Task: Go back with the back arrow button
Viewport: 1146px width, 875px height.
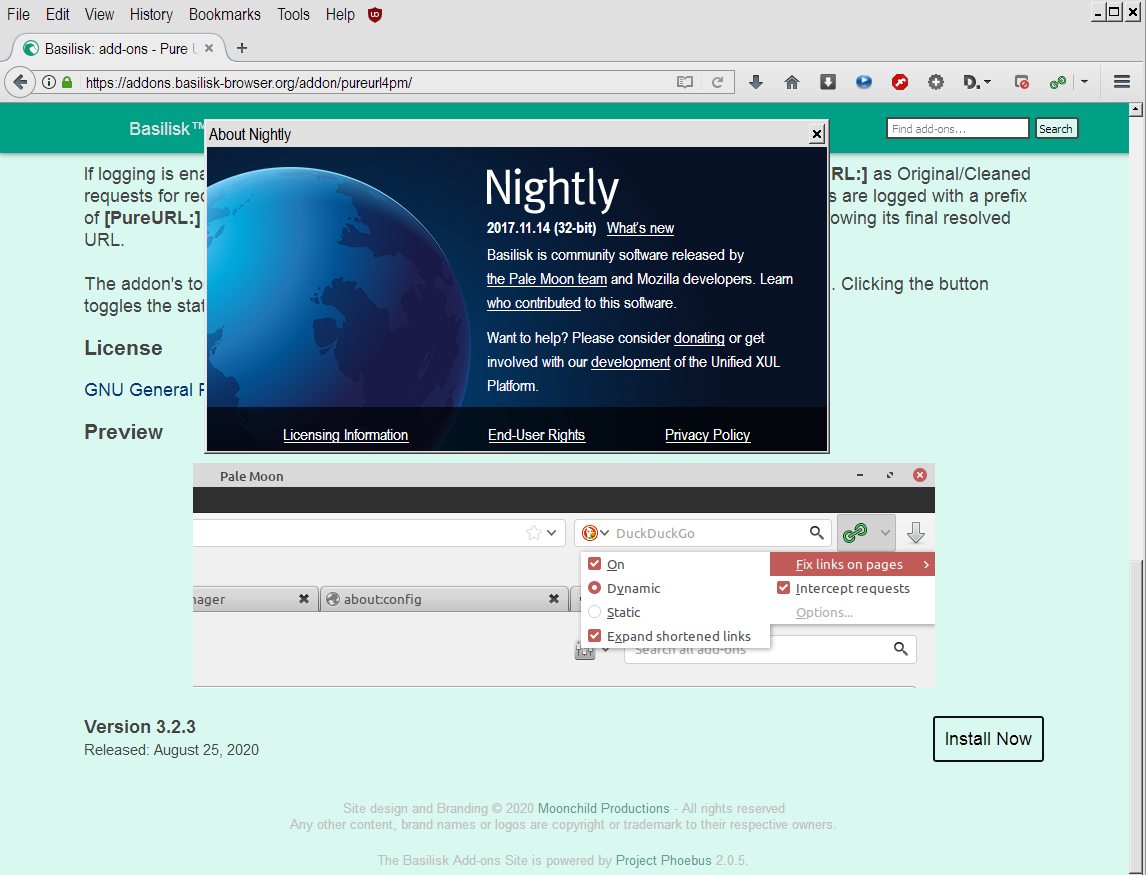Action: click(19, 82)
